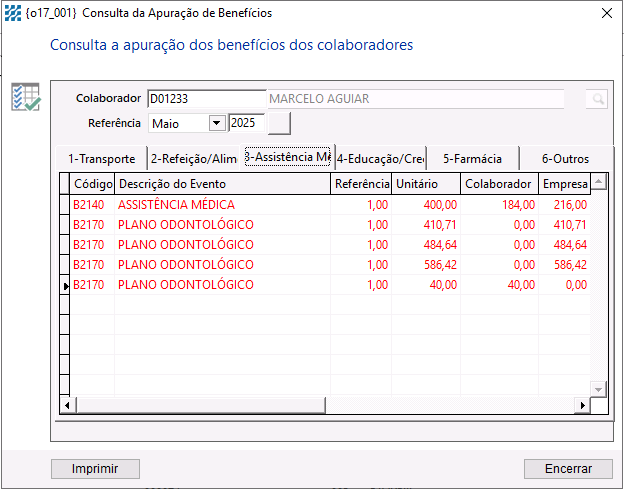
Task: Click the horizontal scrollbar left arrow
Action: click(x=68, y=406)
